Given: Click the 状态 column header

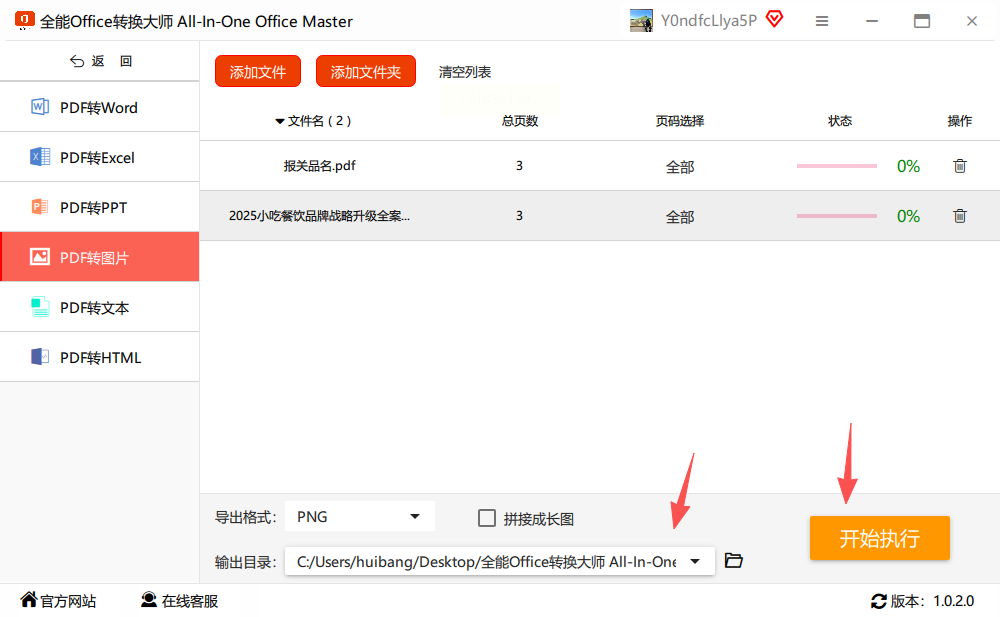Looking at the screenshot, I should 840,121.
